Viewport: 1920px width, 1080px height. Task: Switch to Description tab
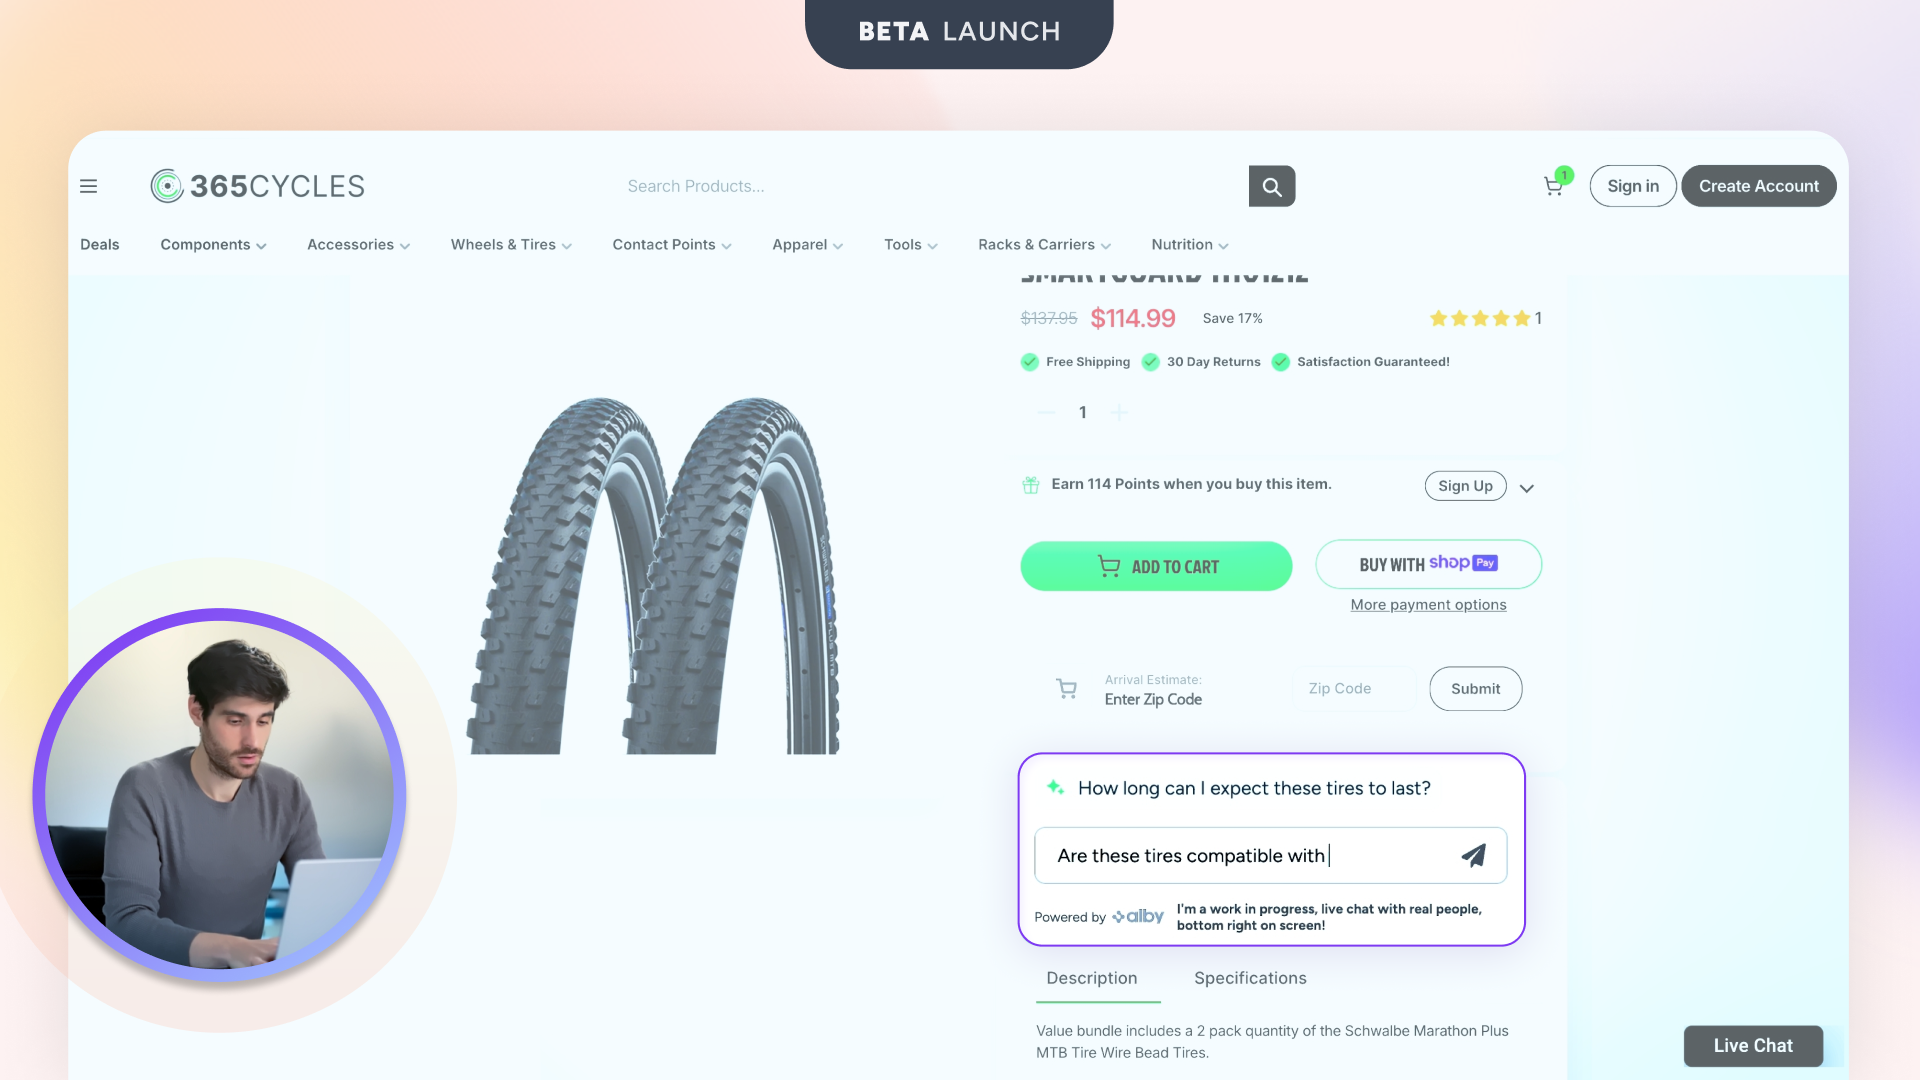pos(1092,978)
